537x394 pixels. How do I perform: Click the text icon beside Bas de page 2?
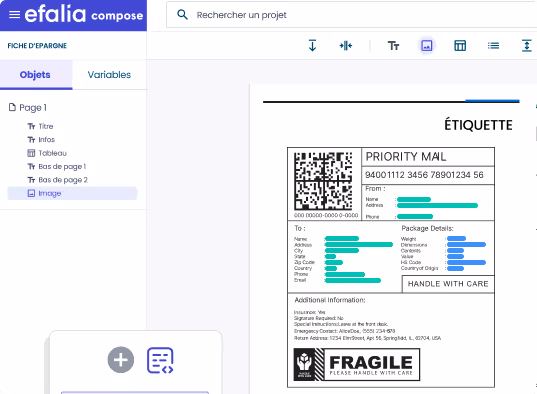(31, 180)
